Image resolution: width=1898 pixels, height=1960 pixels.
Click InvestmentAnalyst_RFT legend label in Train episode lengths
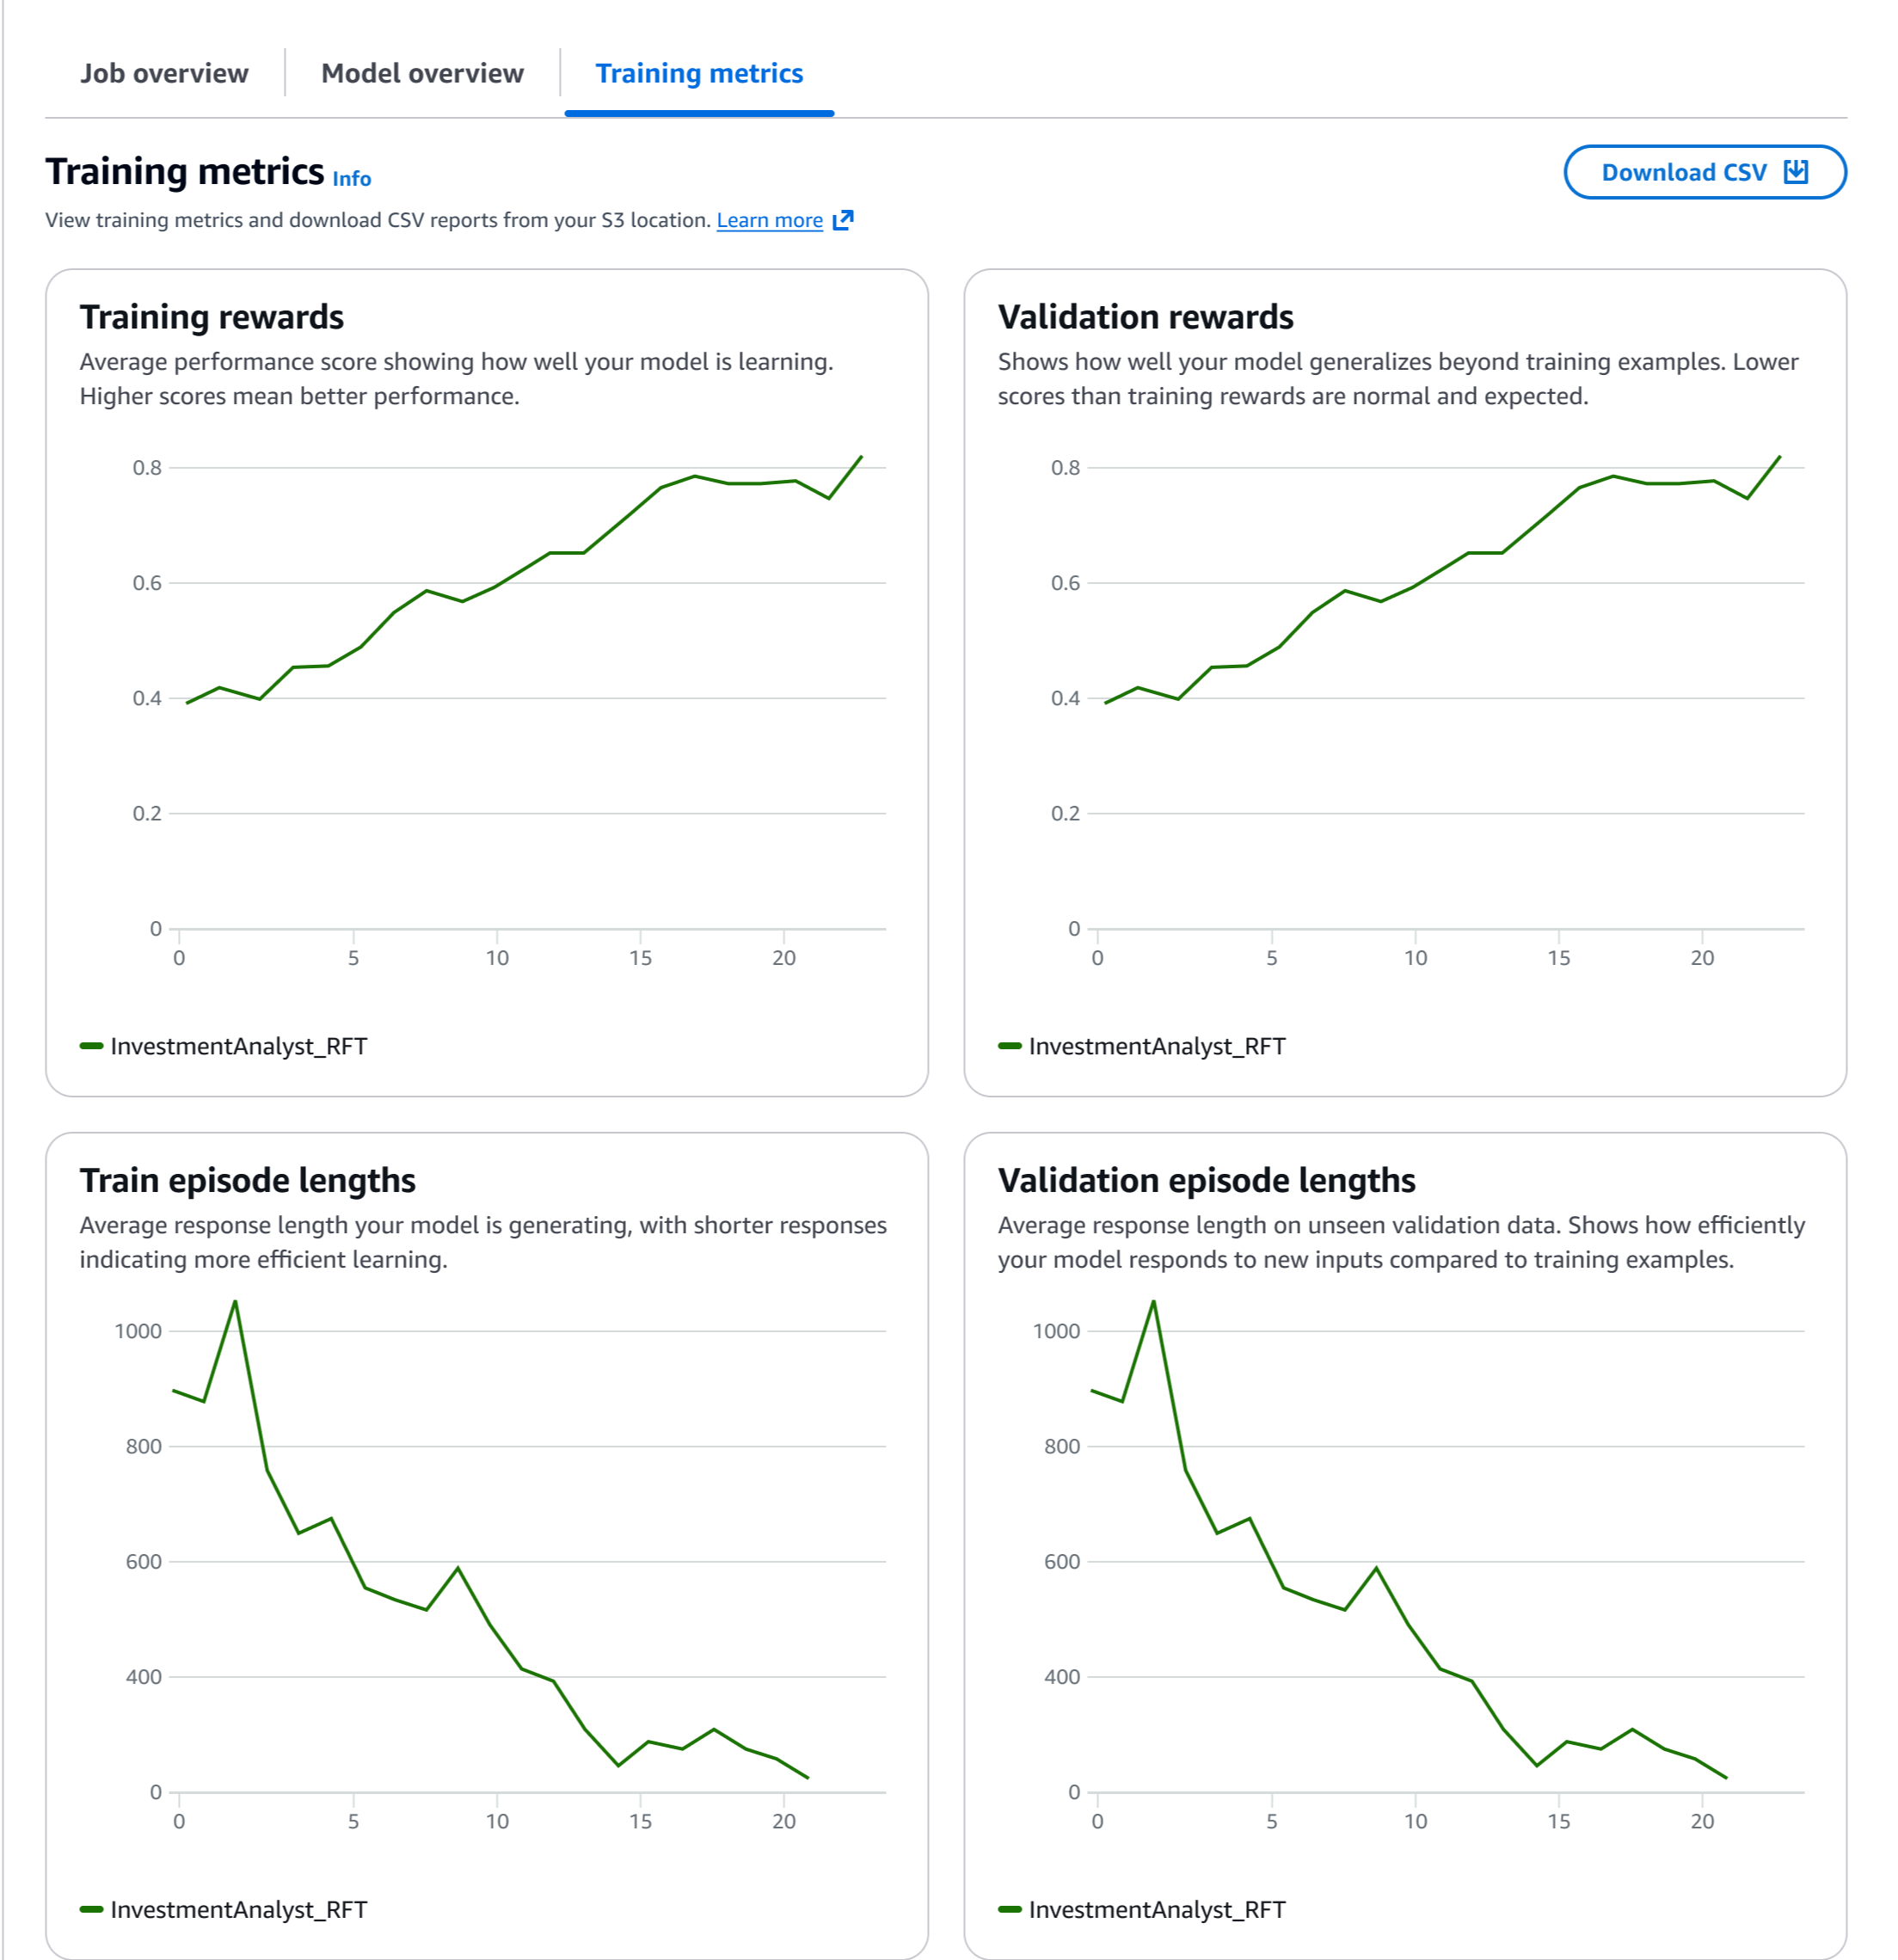pos(239,1909)
